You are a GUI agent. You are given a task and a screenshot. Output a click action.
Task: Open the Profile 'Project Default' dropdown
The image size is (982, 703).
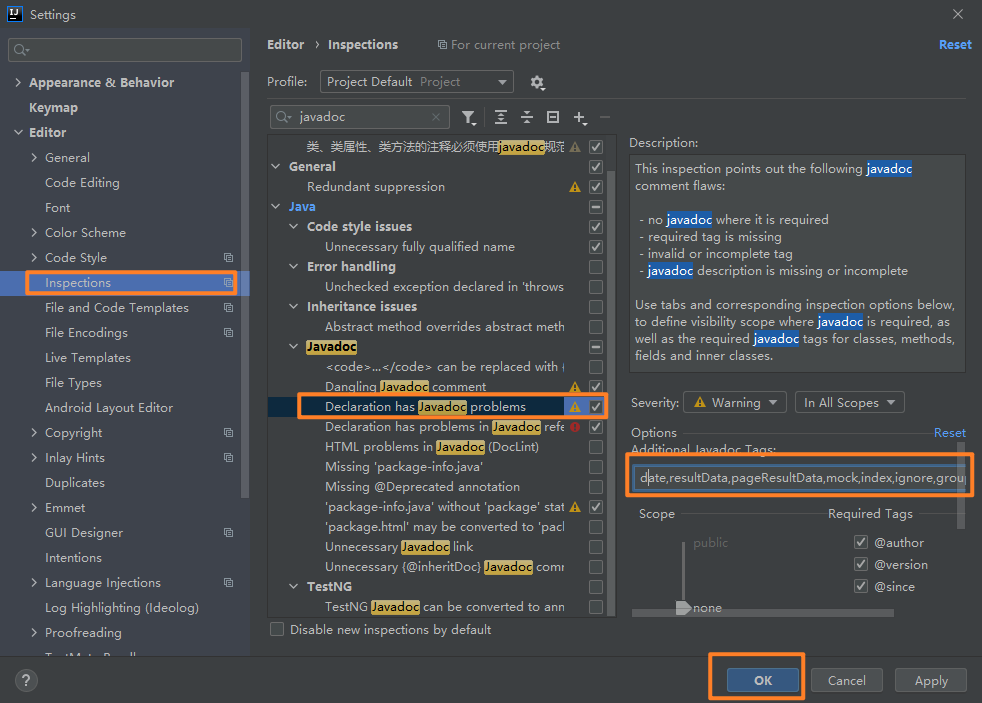click(417, 82)
